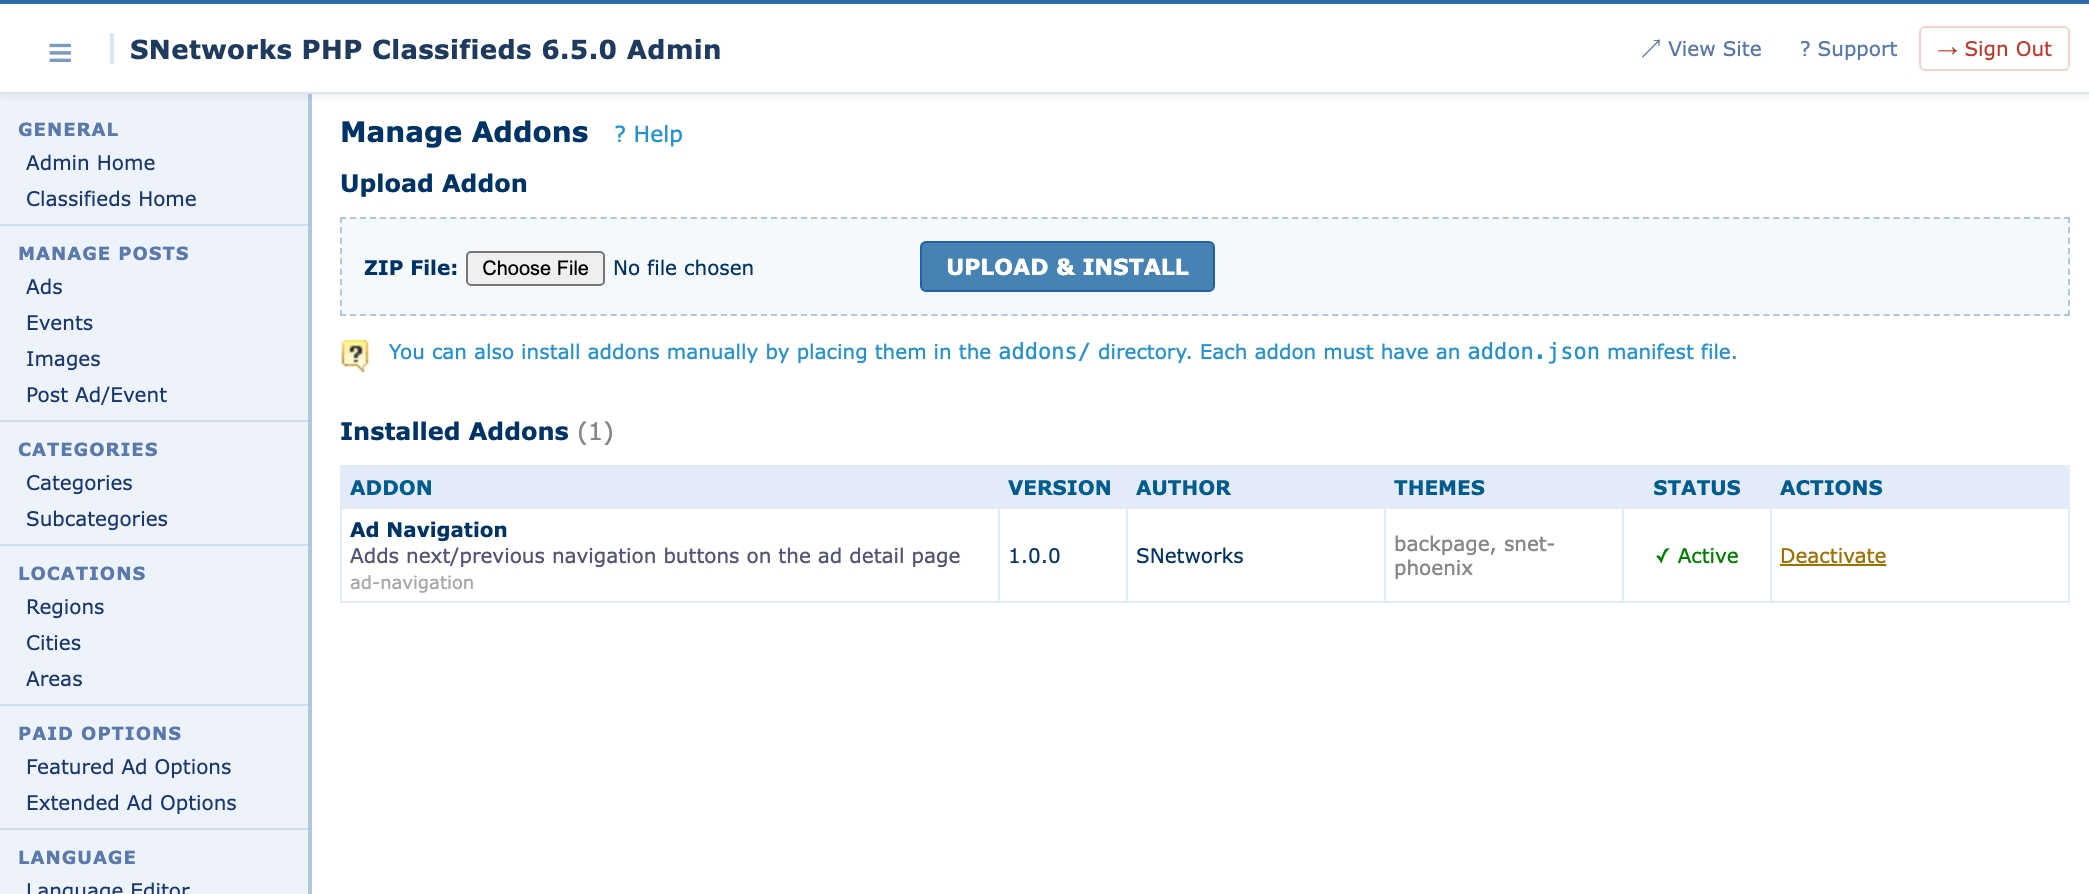Open Regions under Locations
The image size is (2089, 894).
[x=65, y=607]
